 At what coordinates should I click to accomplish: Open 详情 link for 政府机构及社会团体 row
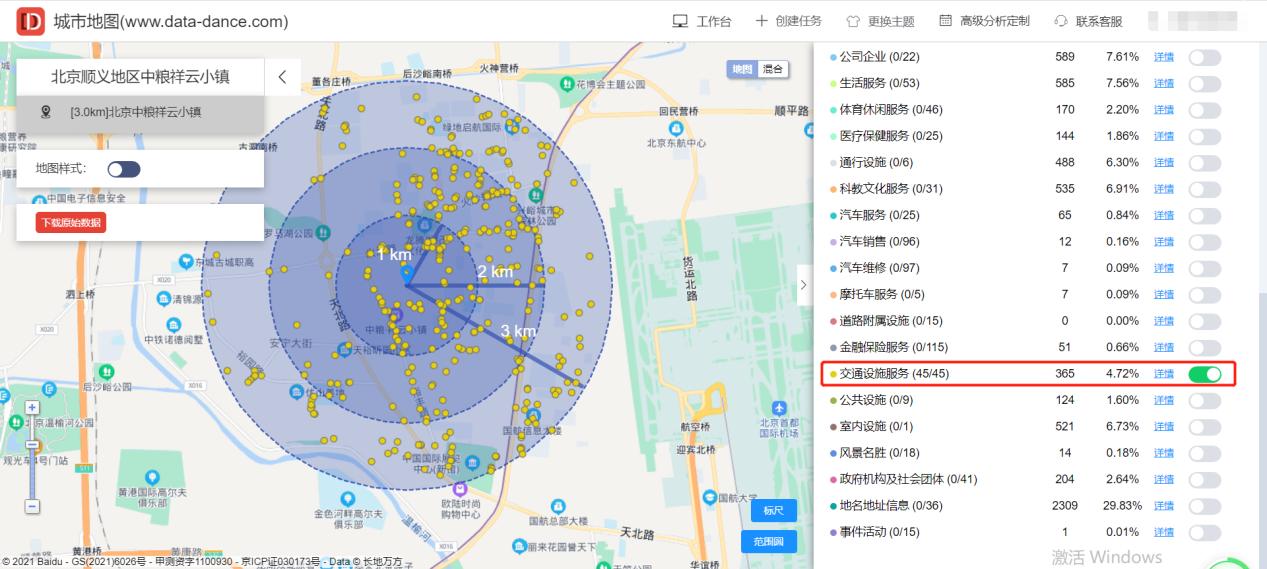[1164, 479]
